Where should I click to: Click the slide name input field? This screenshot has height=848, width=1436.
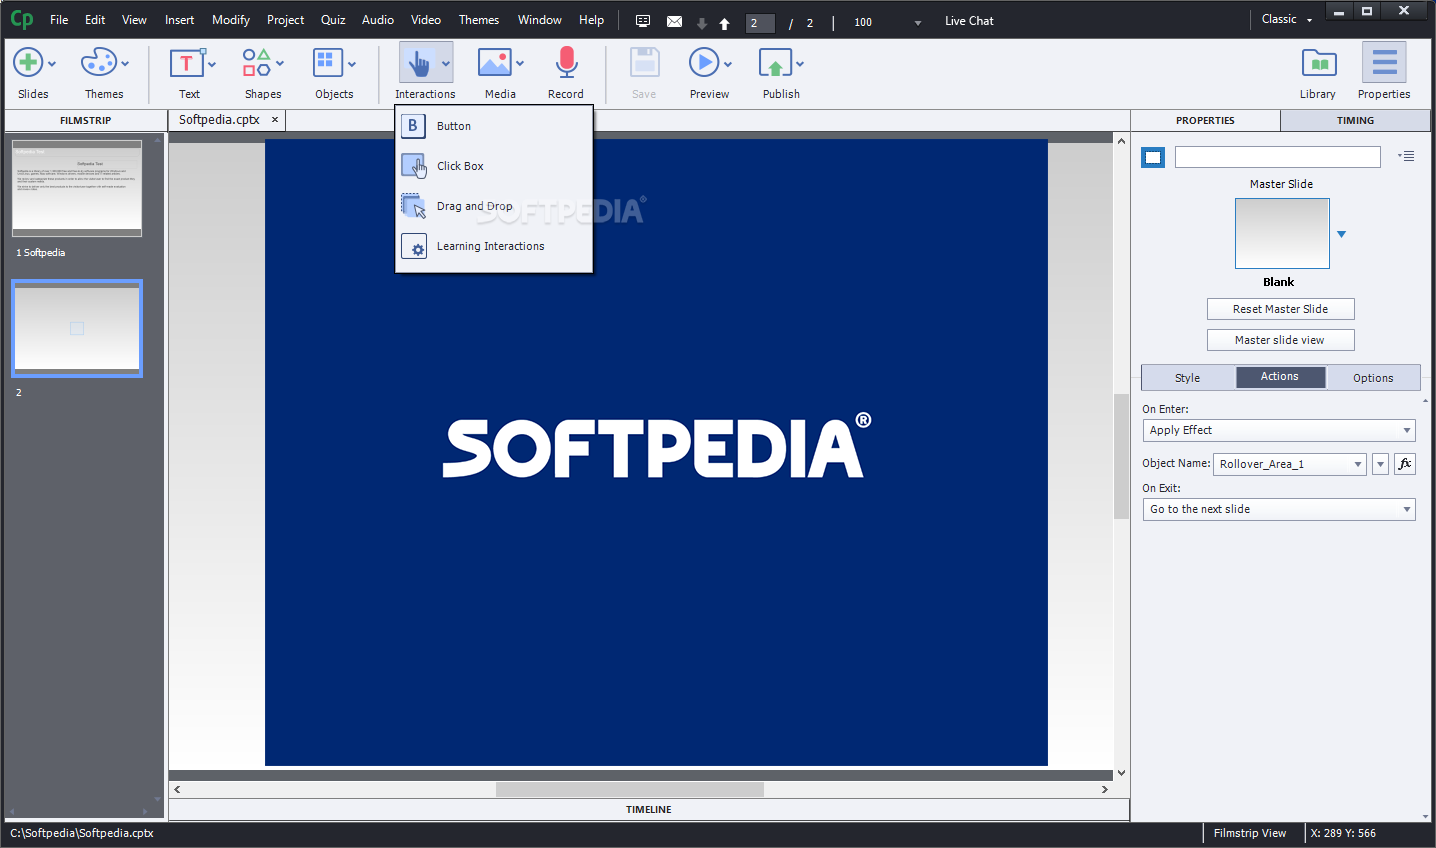click(x=1277, y=157)
